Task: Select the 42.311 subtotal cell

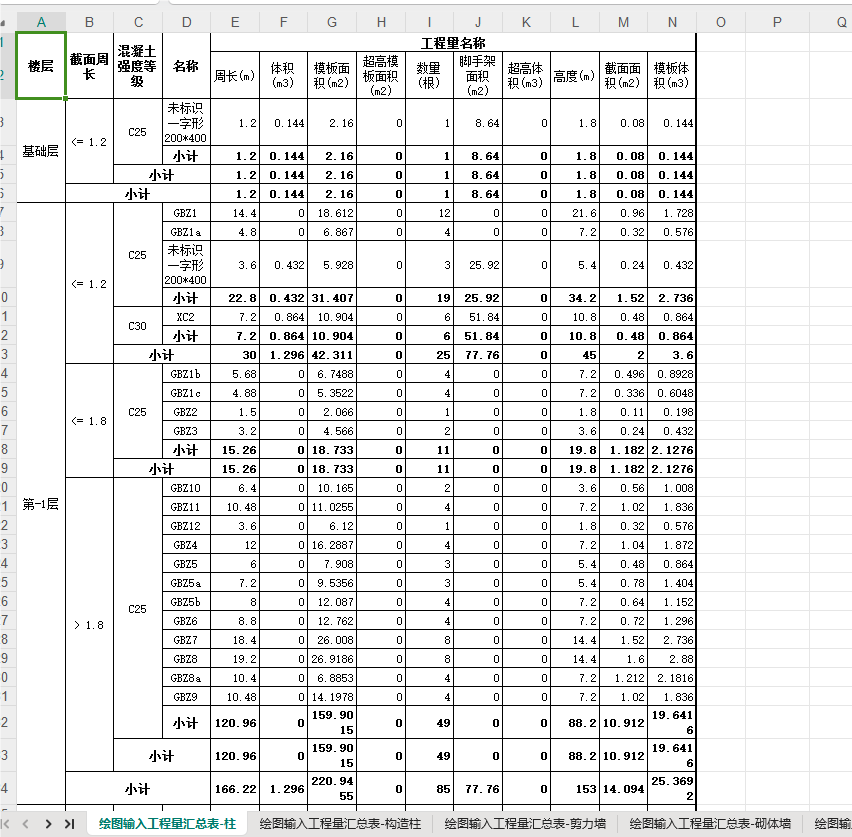Action: point(332,355)
